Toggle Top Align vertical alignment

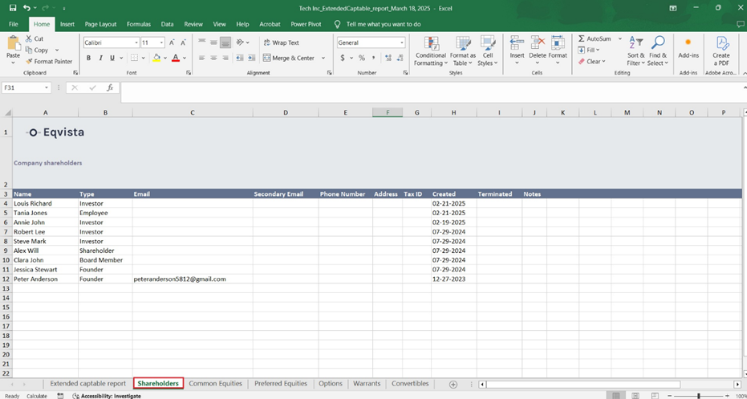(202, 42)
